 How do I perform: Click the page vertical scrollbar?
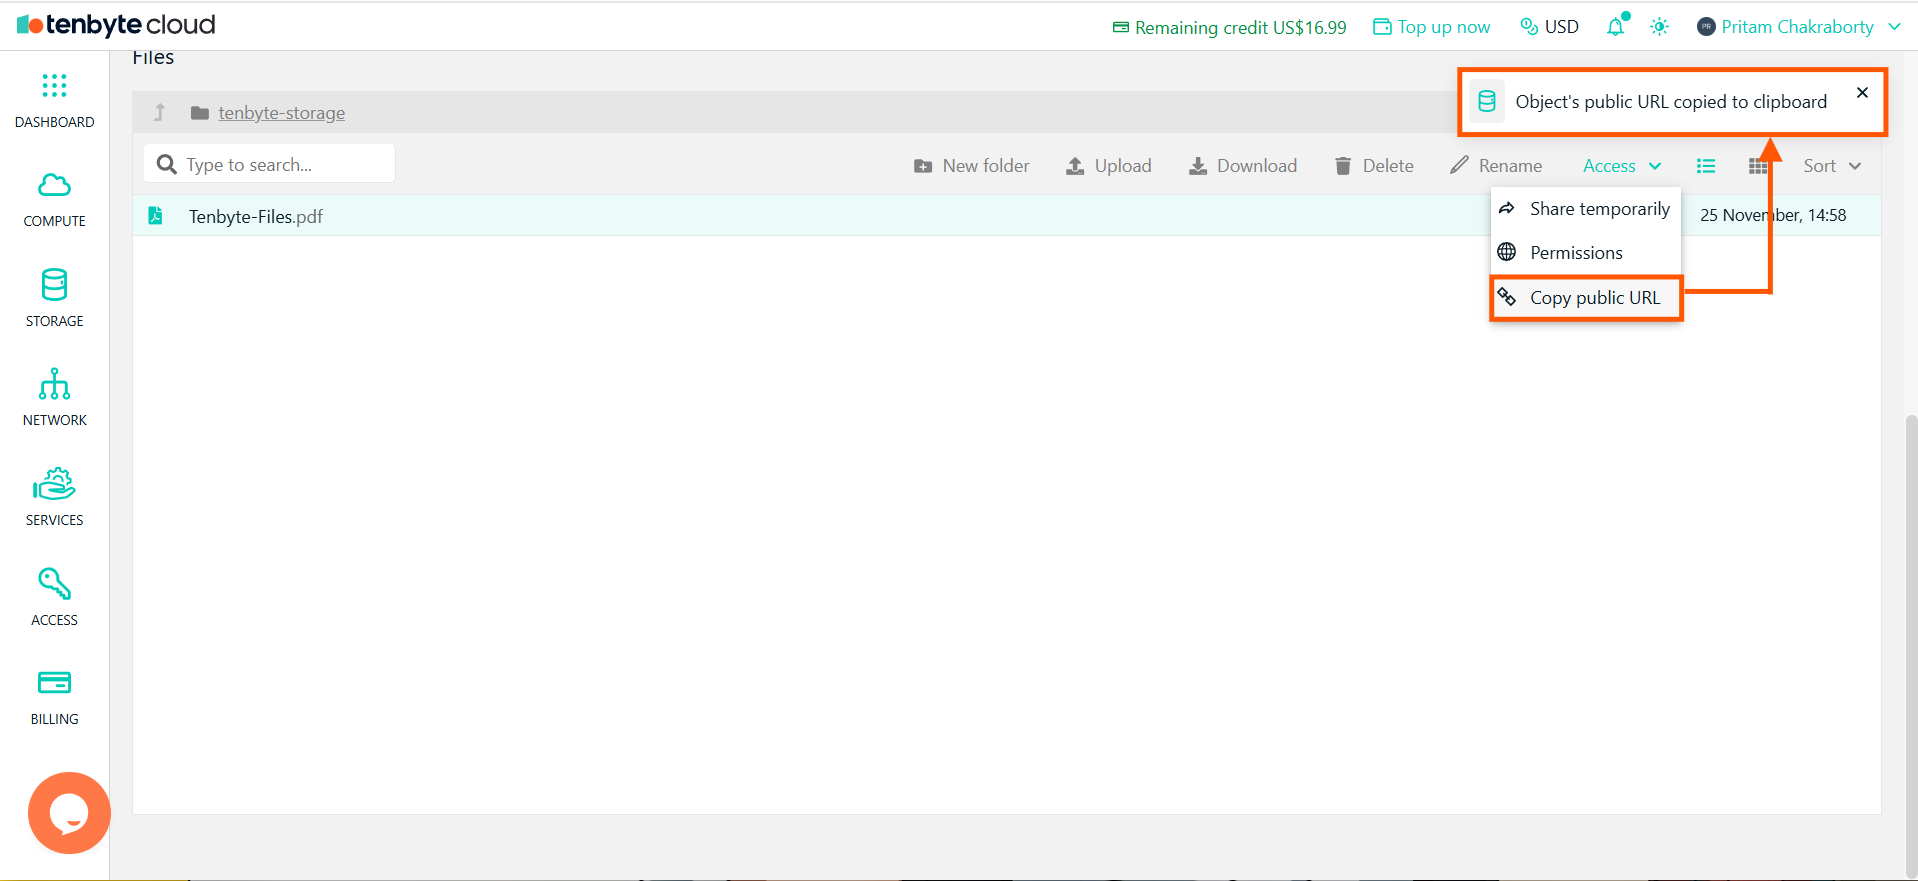tap(1911, 645)
